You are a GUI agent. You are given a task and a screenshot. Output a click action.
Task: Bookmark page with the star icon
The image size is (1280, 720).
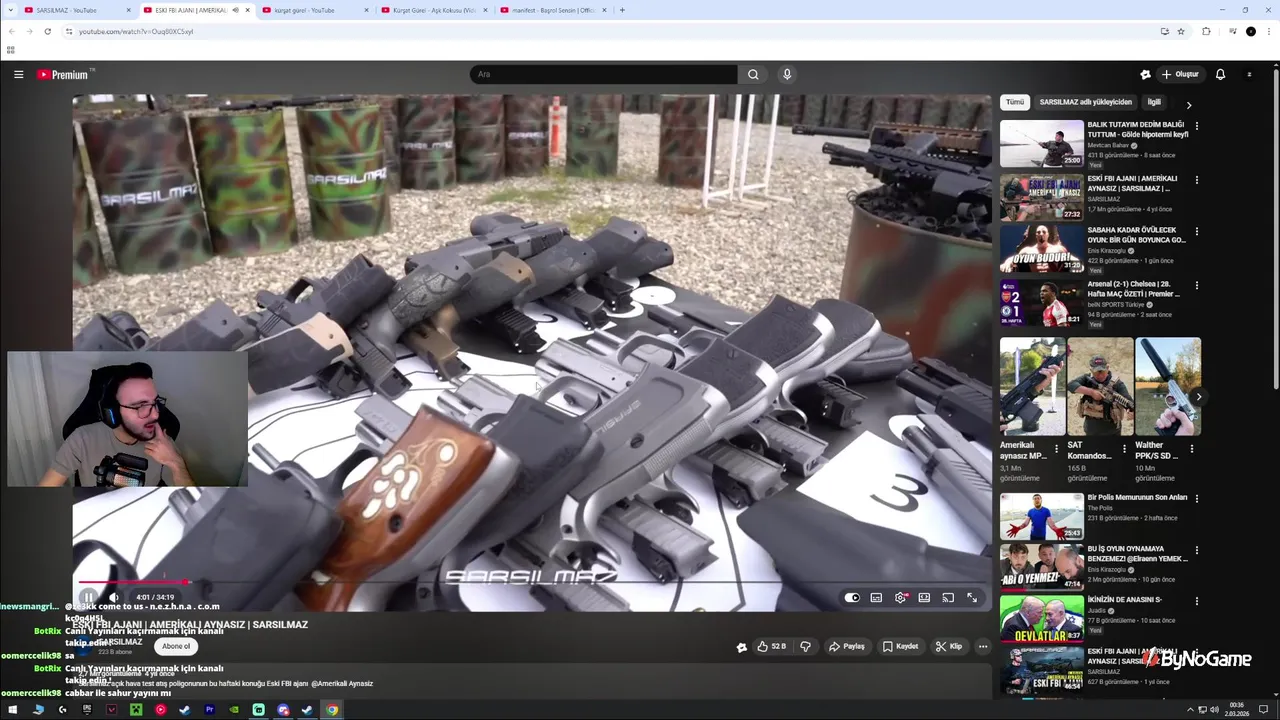point(1181,31)
